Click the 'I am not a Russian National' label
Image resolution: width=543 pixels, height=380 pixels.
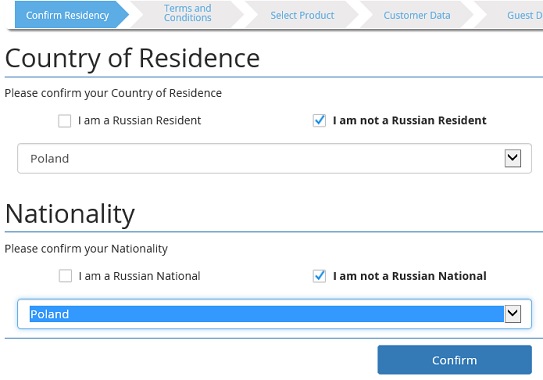point(410,276)
